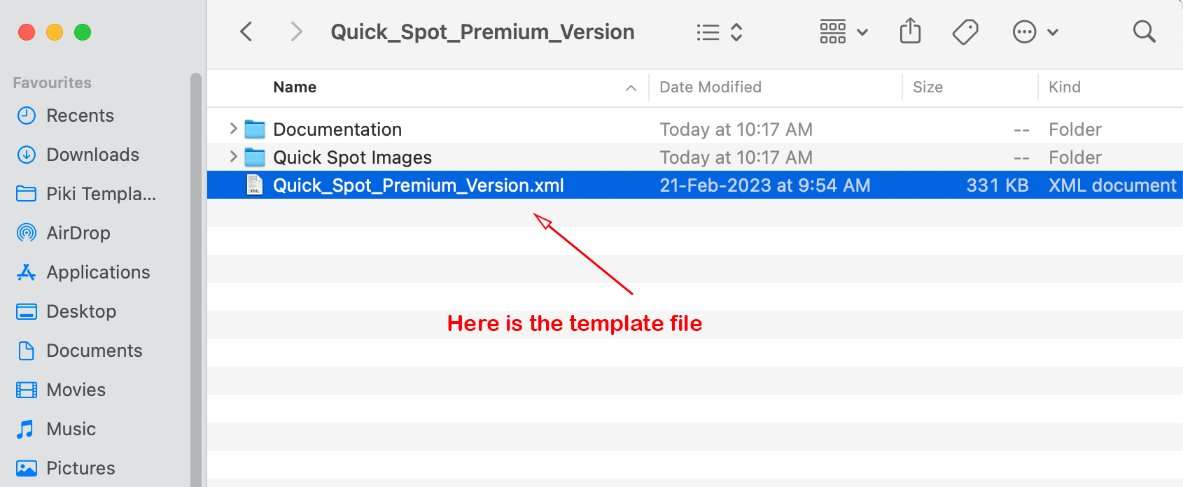Viewport: 1183px width, 487px height.
Task: Sort by the Size column header
Action: 927,88
